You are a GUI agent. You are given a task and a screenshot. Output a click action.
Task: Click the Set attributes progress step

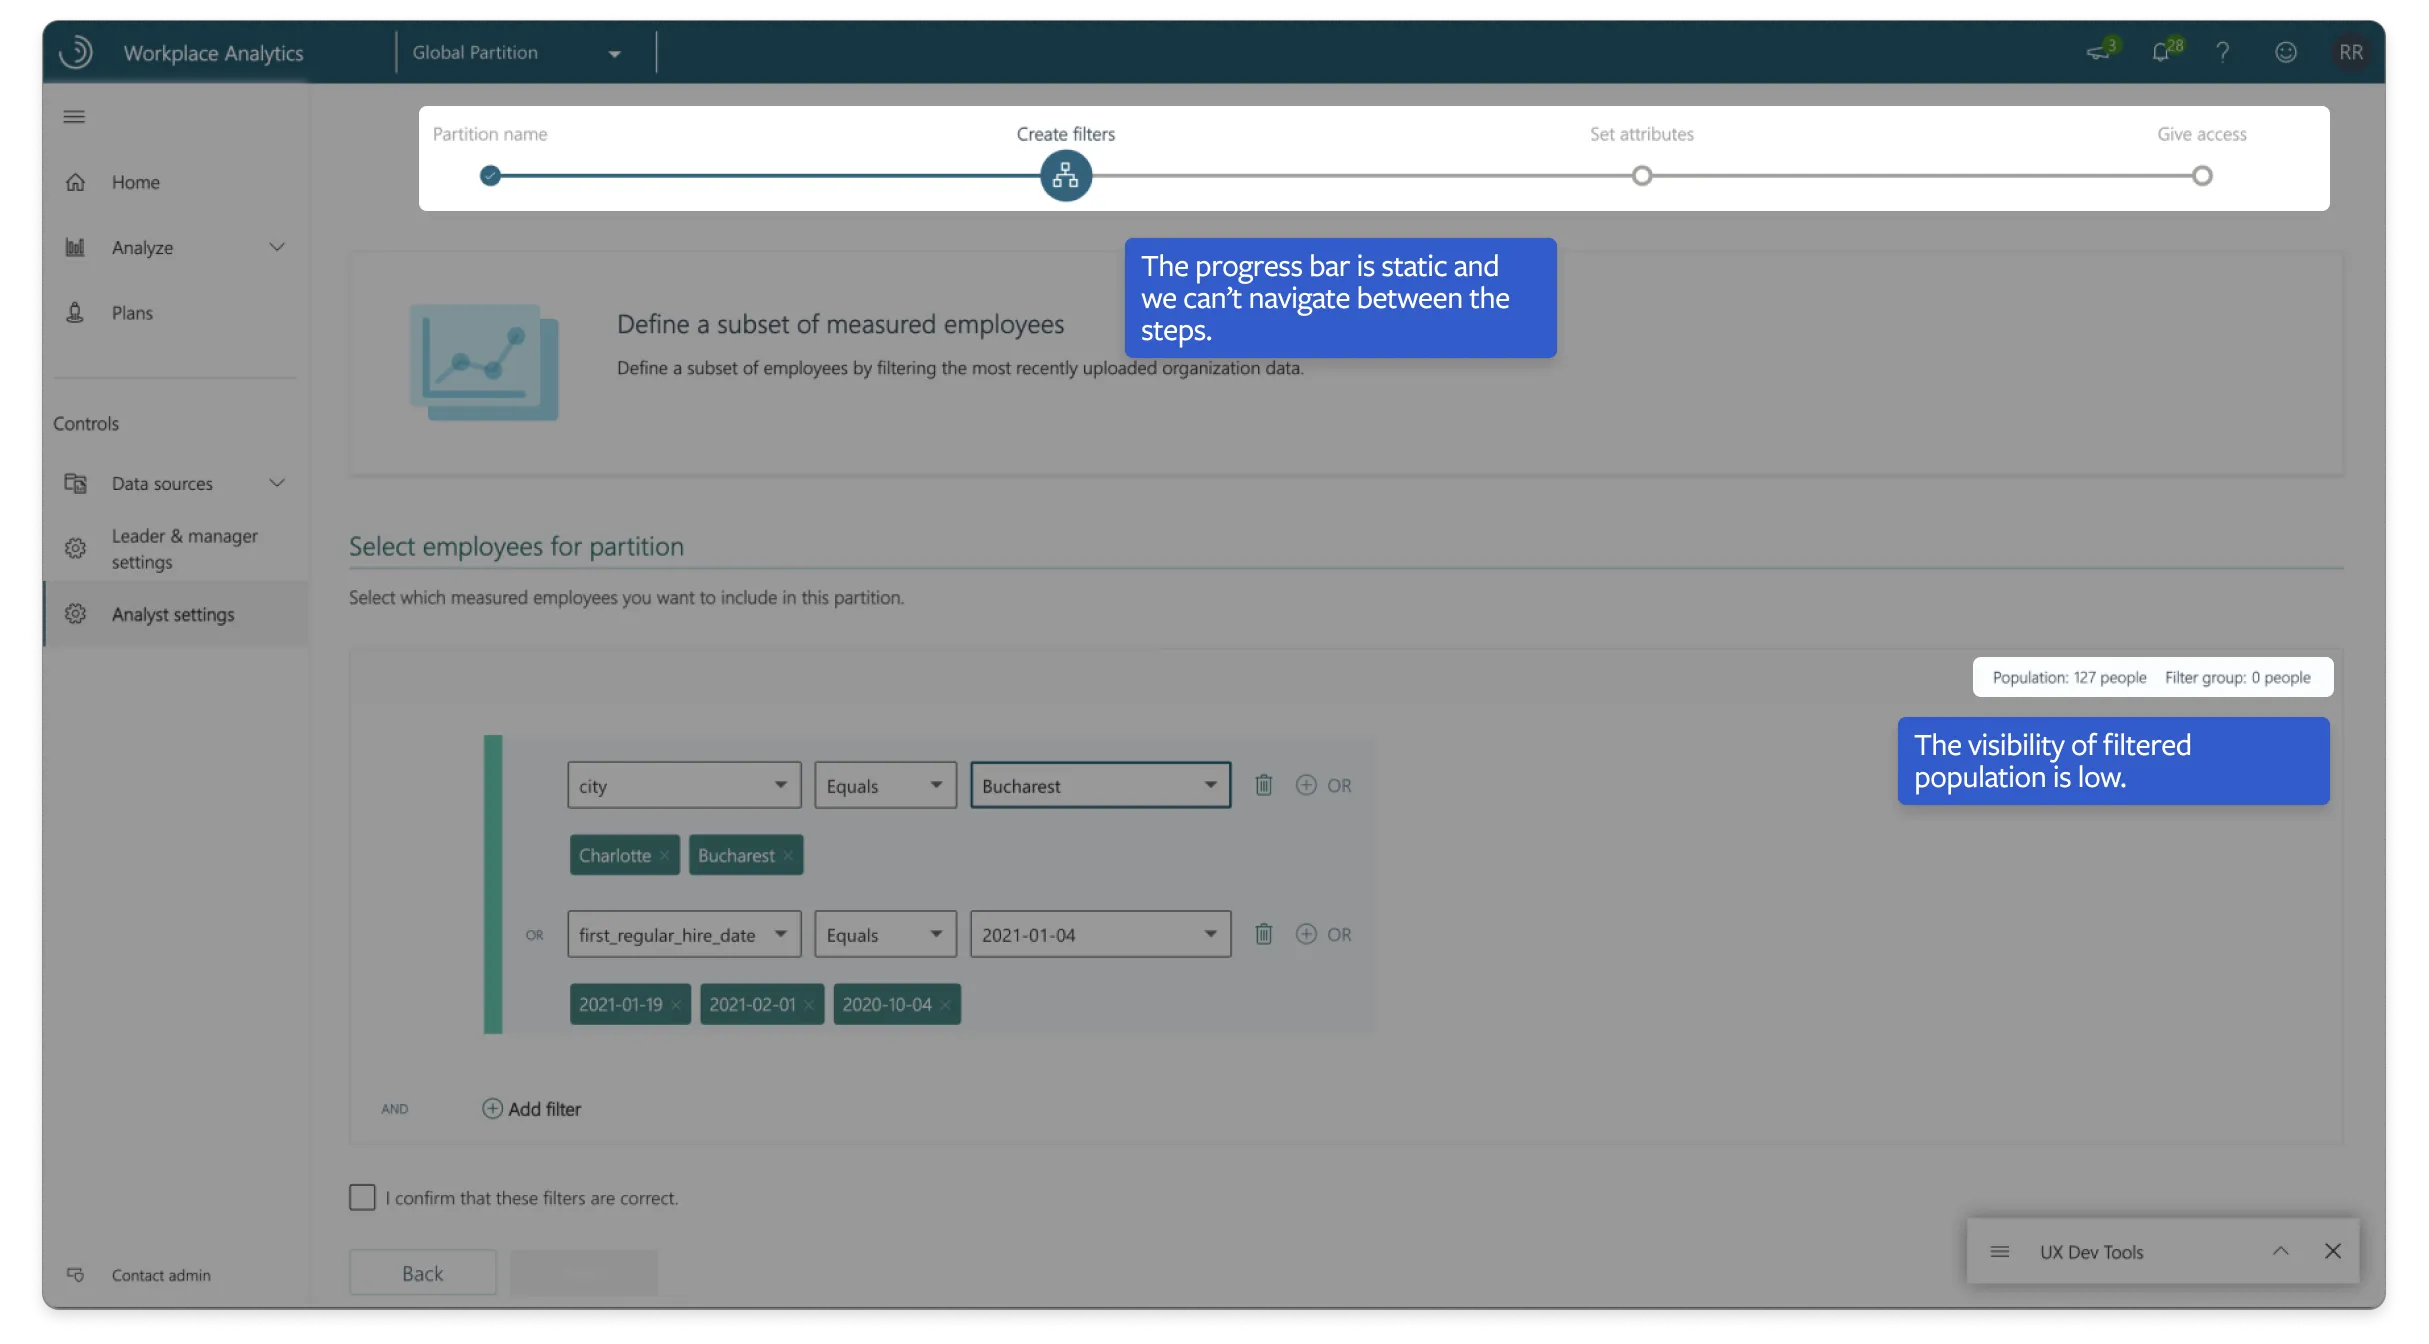coord(1641,176)
